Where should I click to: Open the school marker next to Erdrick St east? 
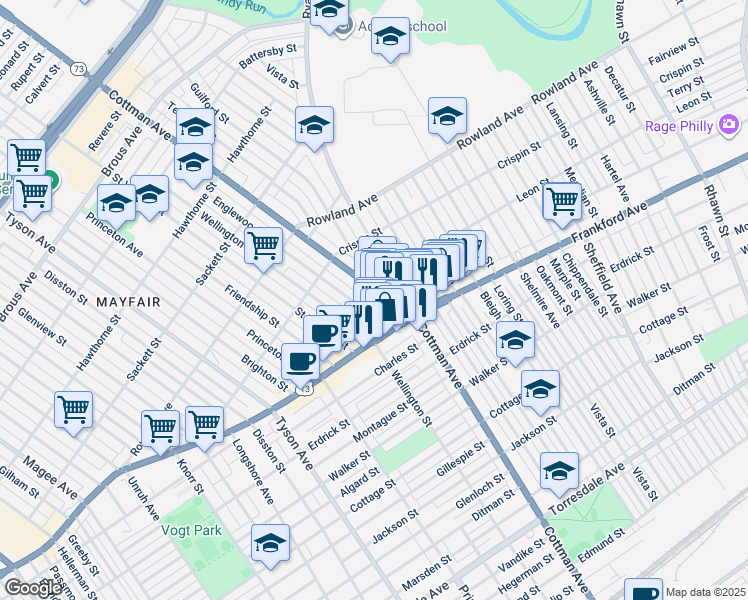pyautogui.click(x=515, y=342)
